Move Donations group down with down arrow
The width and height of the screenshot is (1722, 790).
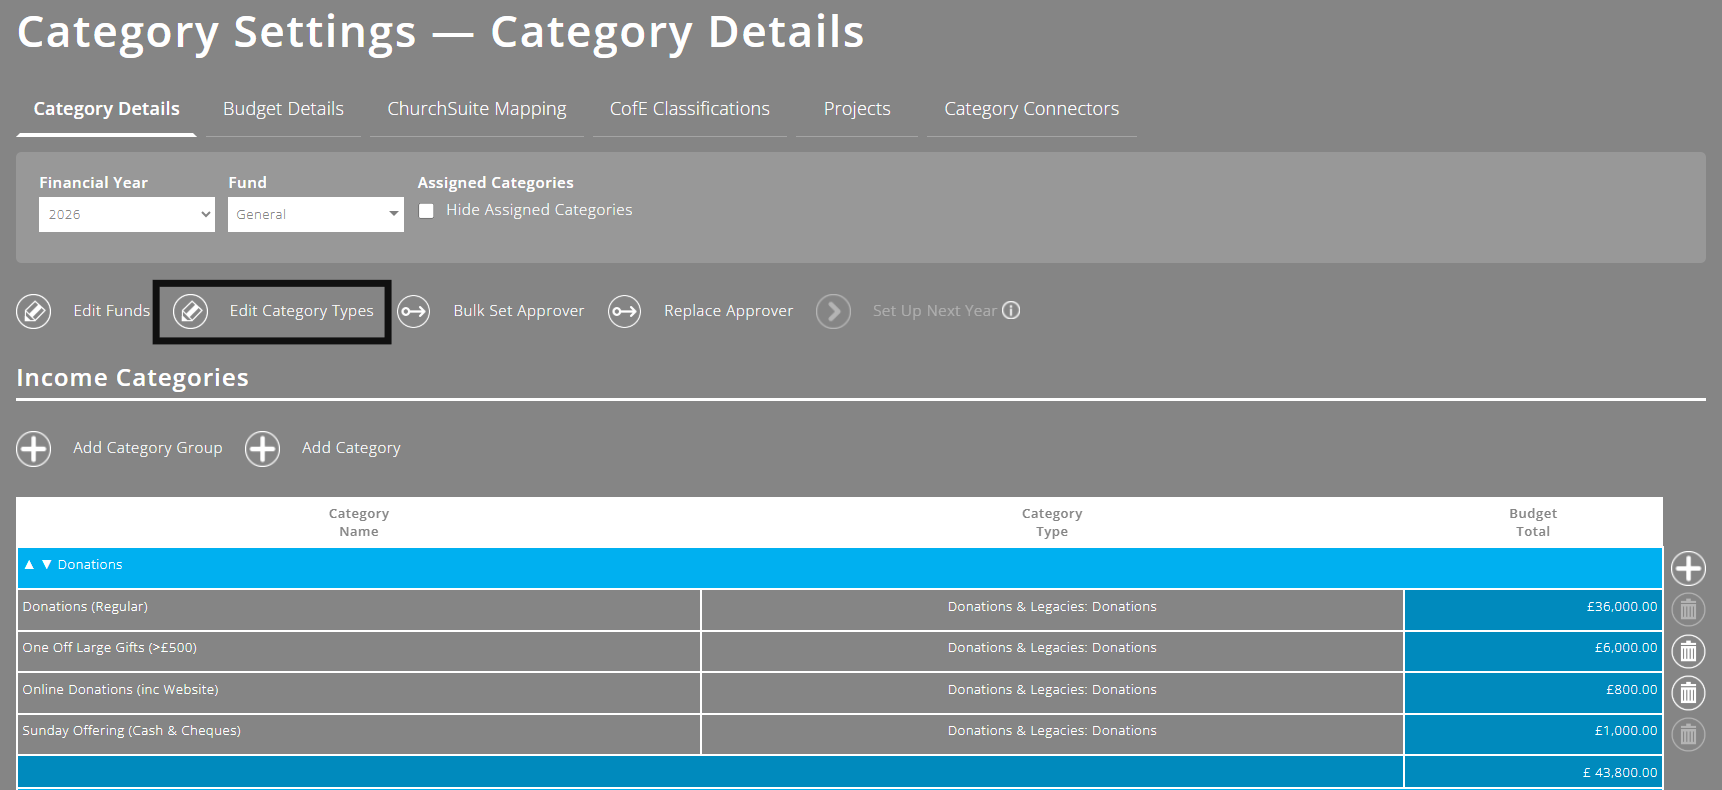click(x=46, y=565)
